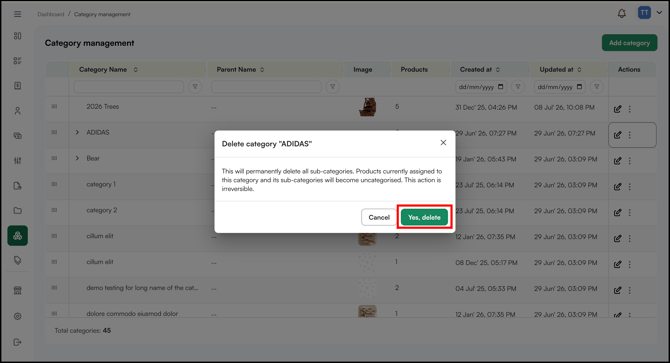670x363 pixels.
Task: Grab the drag handle for 2026 Trees
Action: [54, 106]
